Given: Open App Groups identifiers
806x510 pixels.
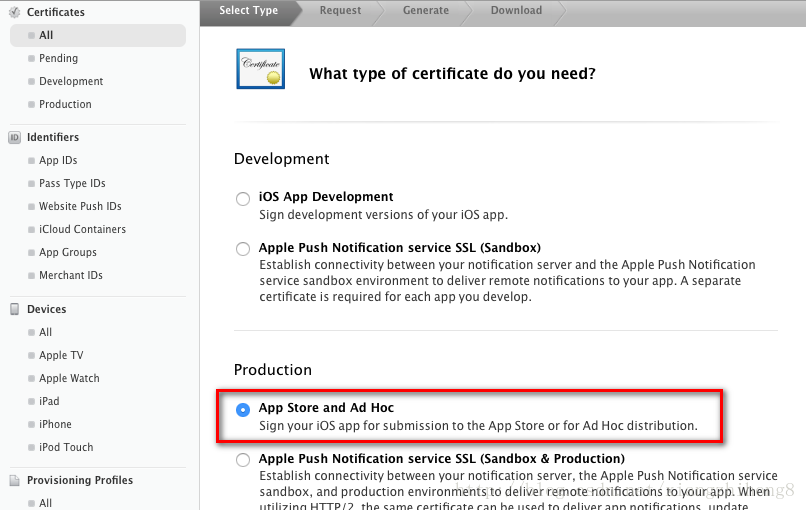Looking at the screenshot, I should [x=68, y=252].
